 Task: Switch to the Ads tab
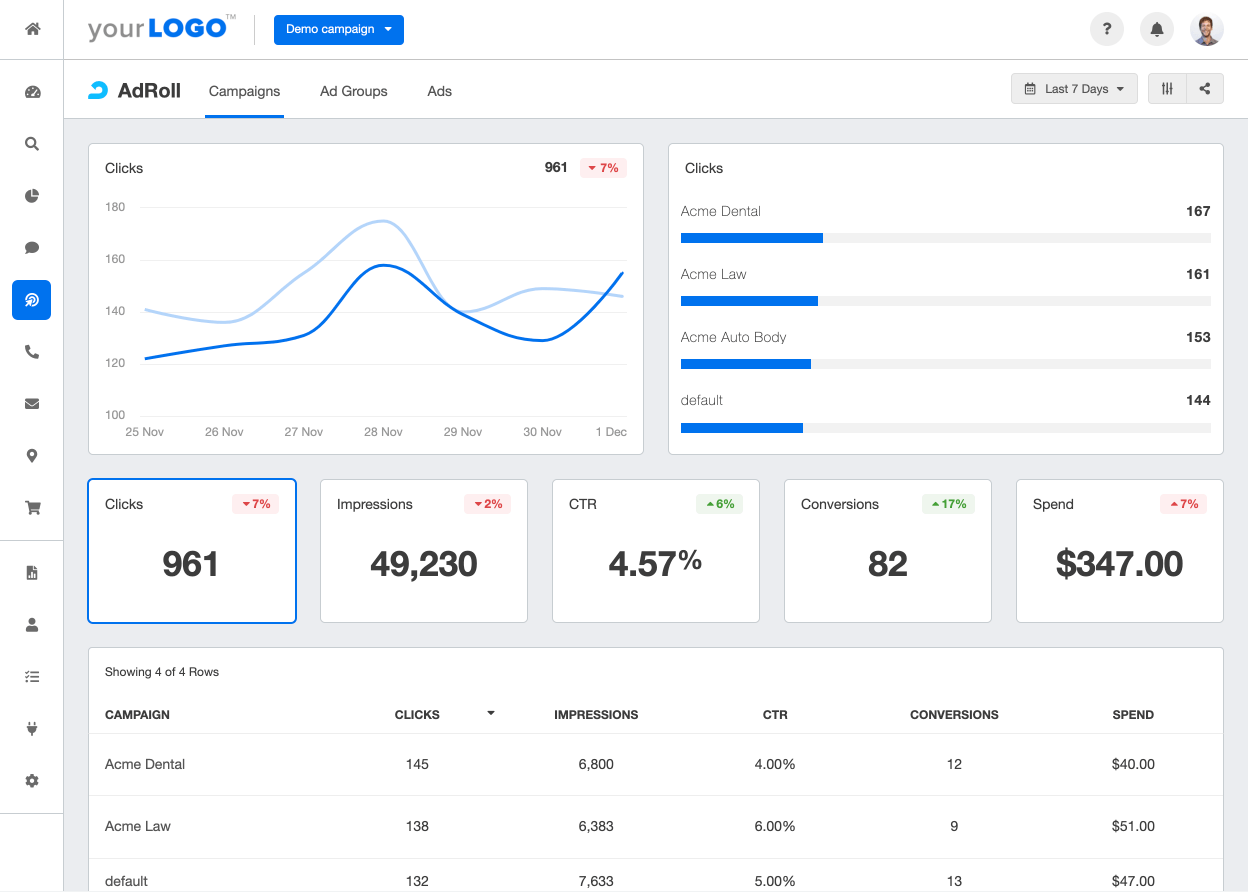(x=439, y=91)
